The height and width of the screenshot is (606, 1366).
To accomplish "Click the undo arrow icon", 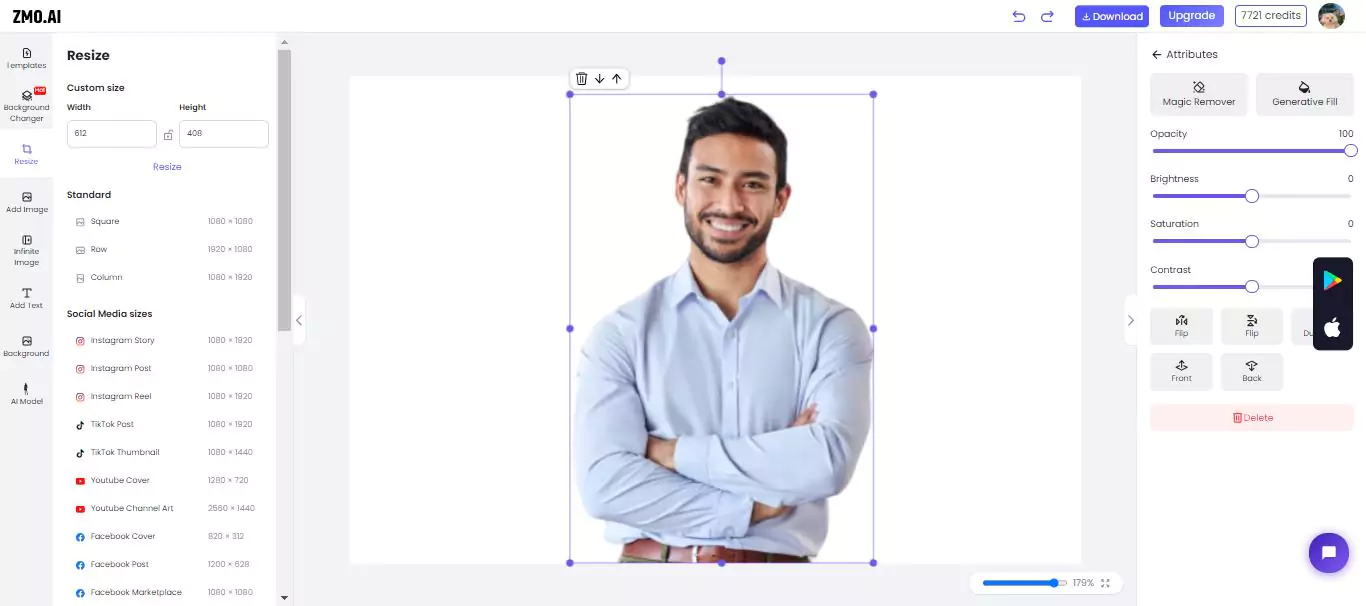I will point(1019,16).
